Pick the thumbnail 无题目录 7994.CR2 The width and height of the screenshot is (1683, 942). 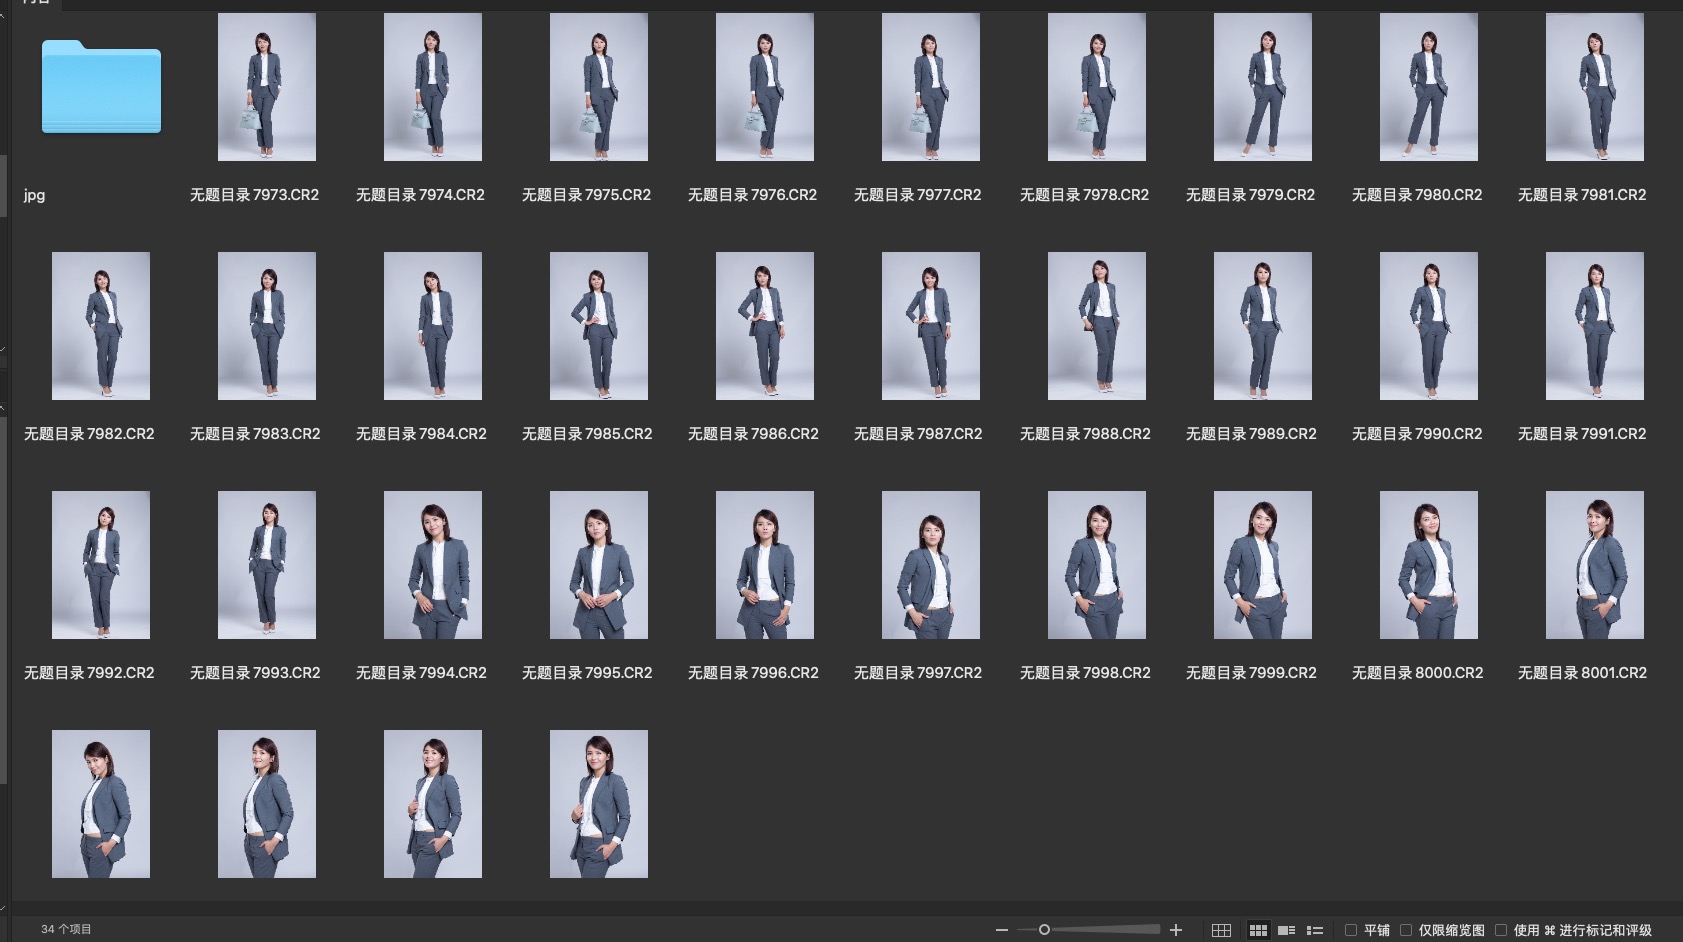432,565
